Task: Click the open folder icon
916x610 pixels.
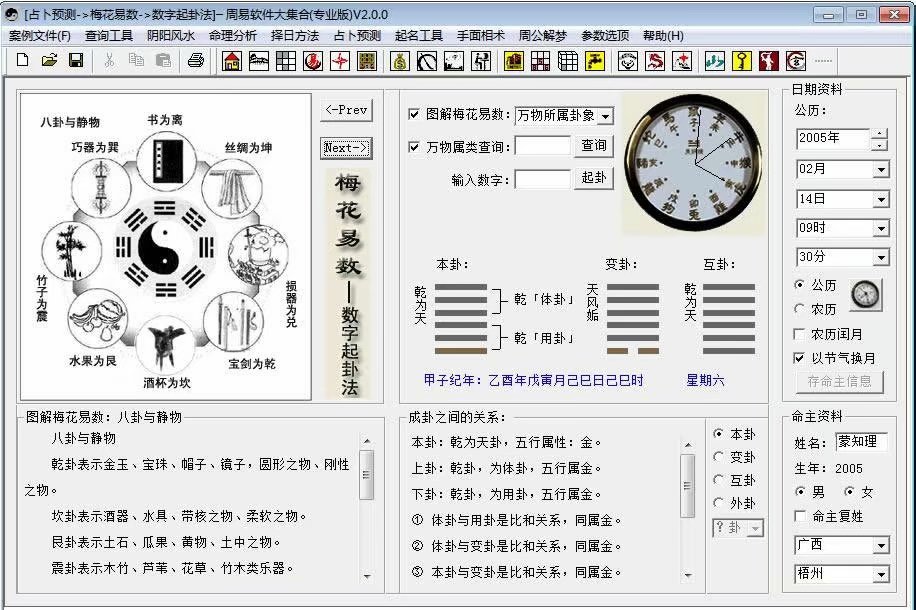Action: tap(49, 61)
